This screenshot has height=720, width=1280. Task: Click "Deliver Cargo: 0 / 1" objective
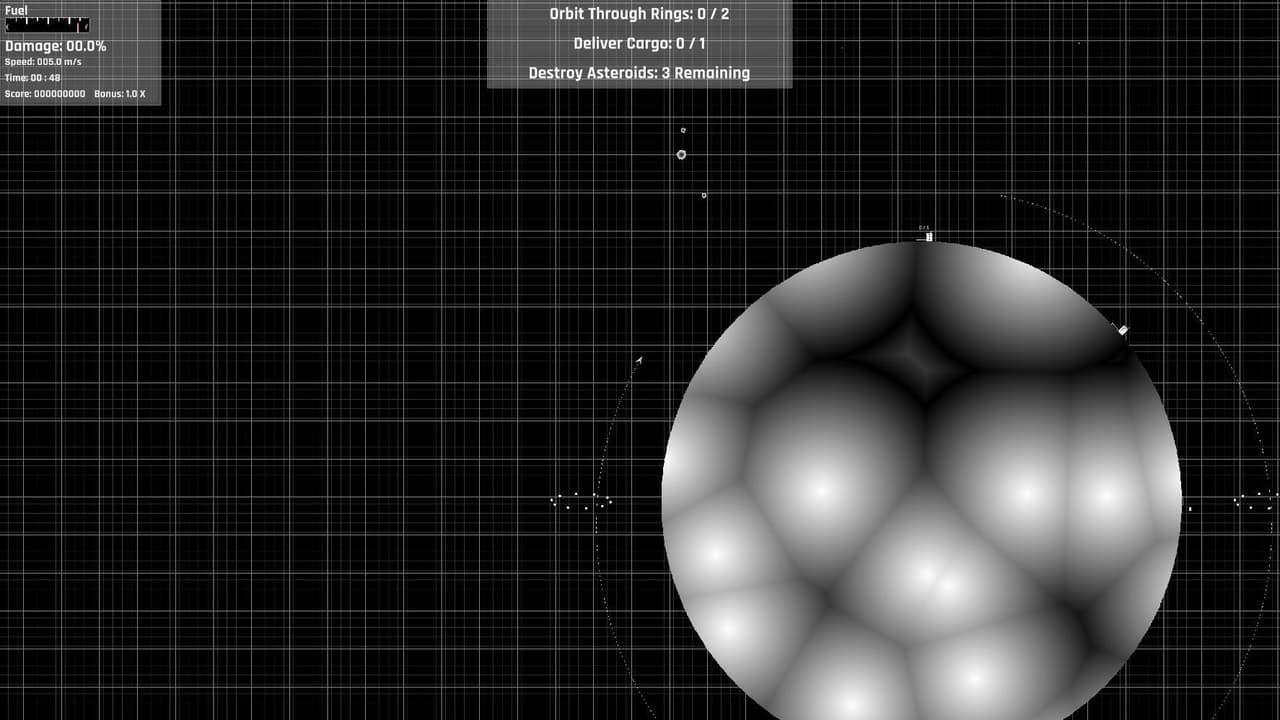click(639, 43)
